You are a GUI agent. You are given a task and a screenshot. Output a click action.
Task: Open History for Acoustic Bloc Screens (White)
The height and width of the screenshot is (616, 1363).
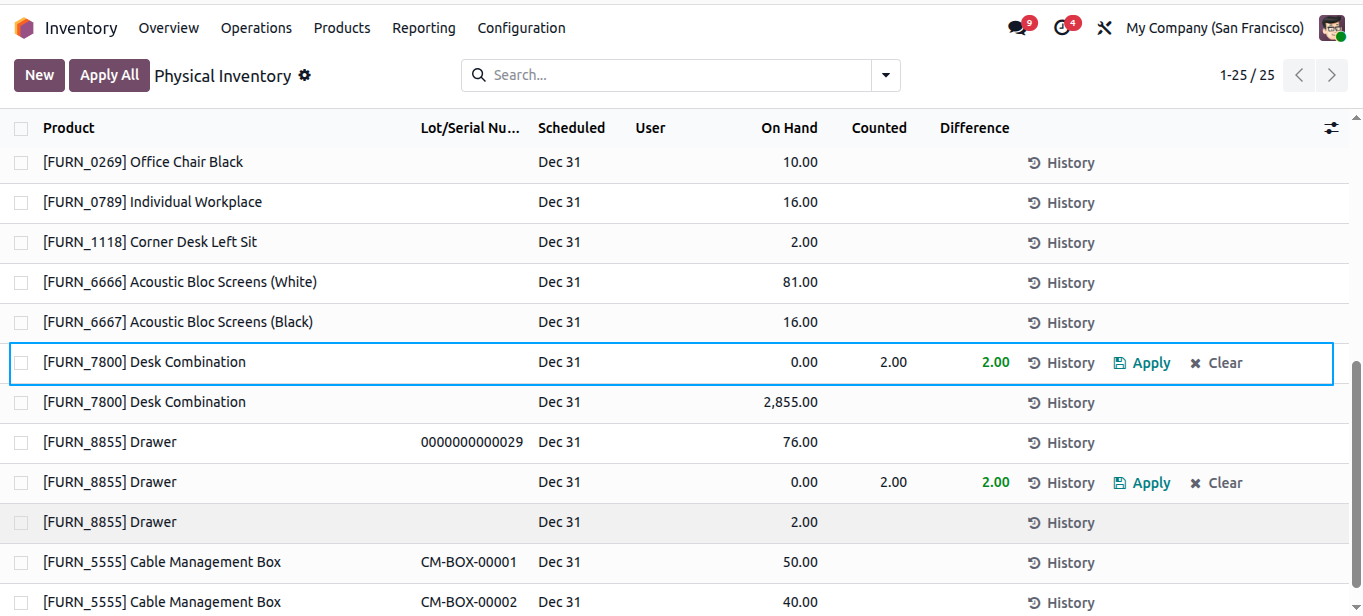(x=1061, y=283)
